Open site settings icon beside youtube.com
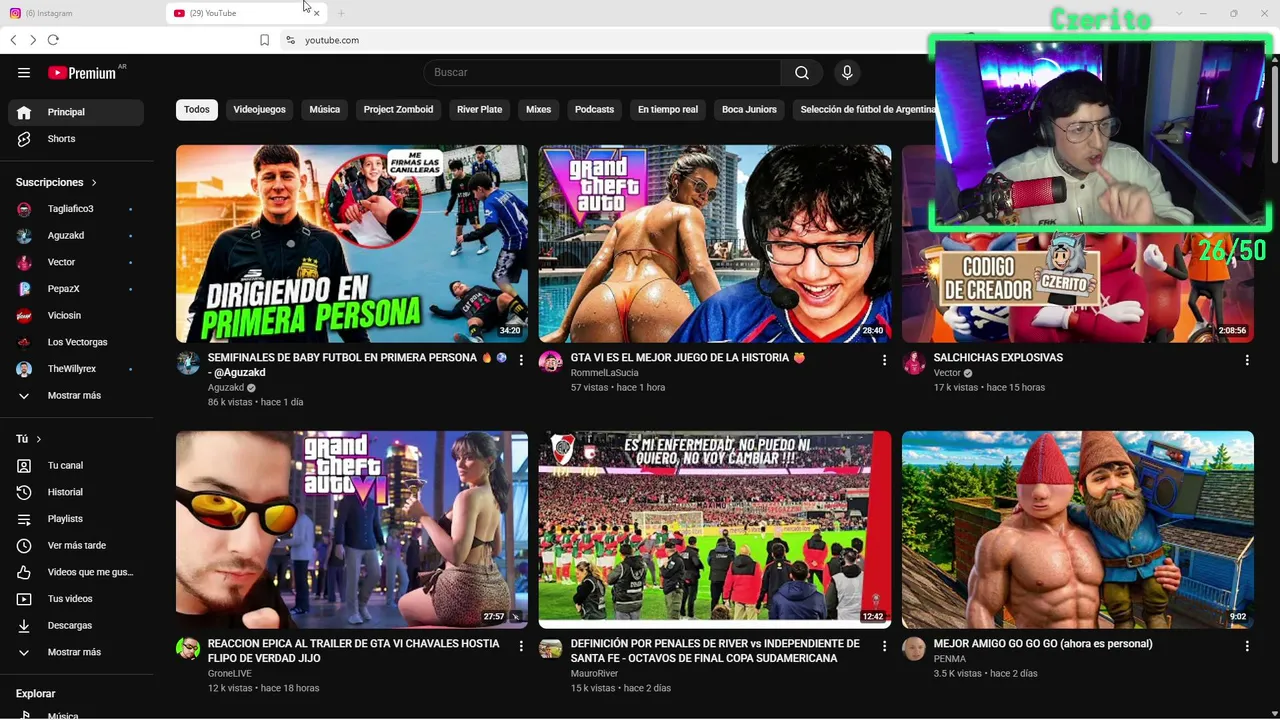 point(290,40)
